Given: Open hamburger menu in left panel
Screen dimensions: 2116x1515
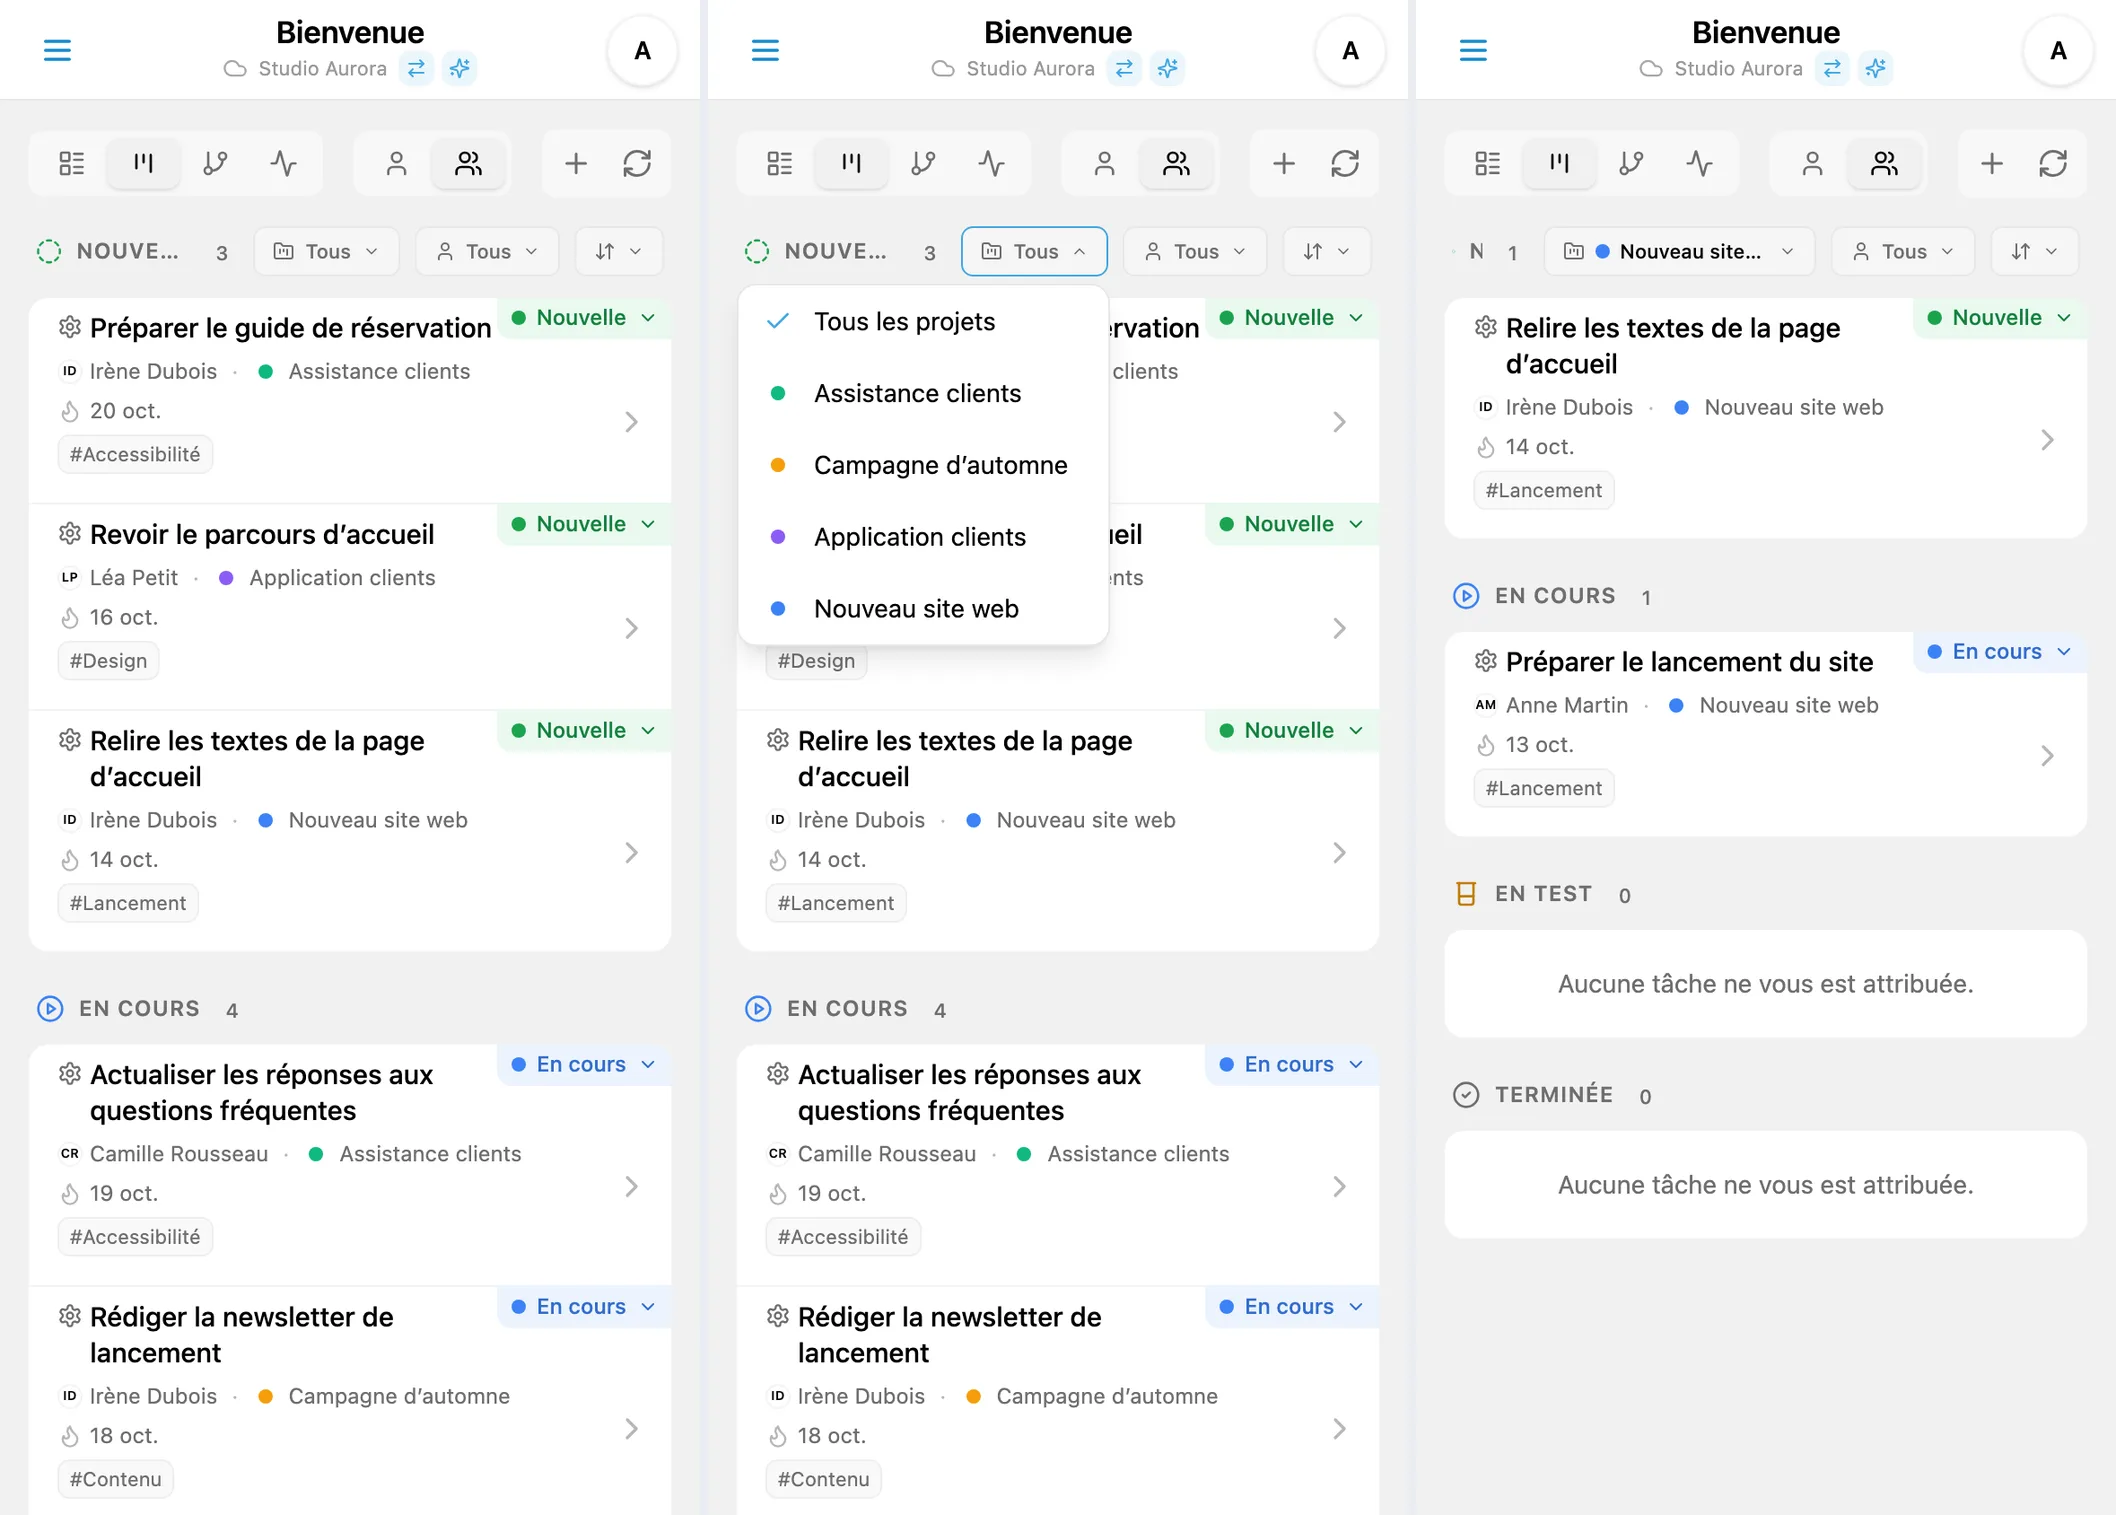Looking at the screenshot, I should click(x=57, y=50).
